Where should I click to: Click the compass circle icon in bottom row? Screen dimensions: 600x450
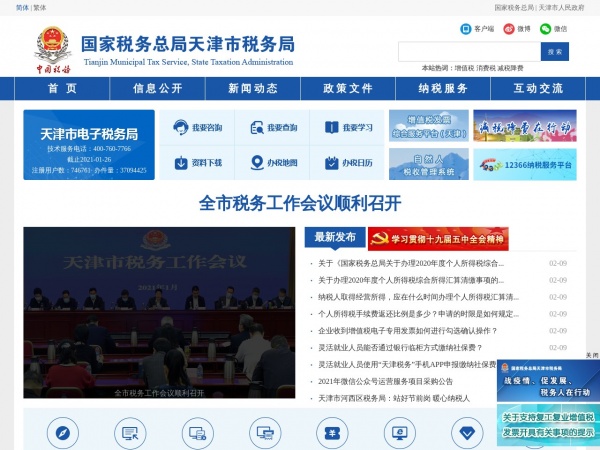(63, 433)
